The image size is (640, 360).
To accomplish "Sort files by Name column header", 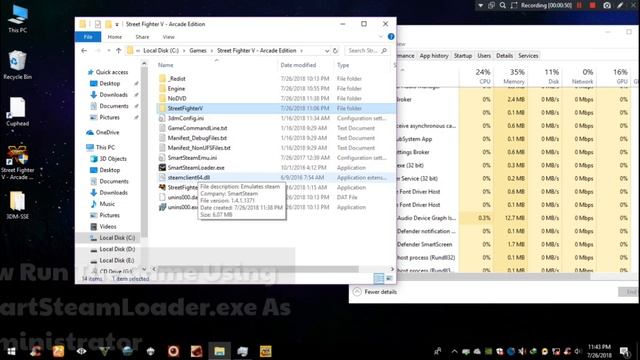I will tap(216, 65).
